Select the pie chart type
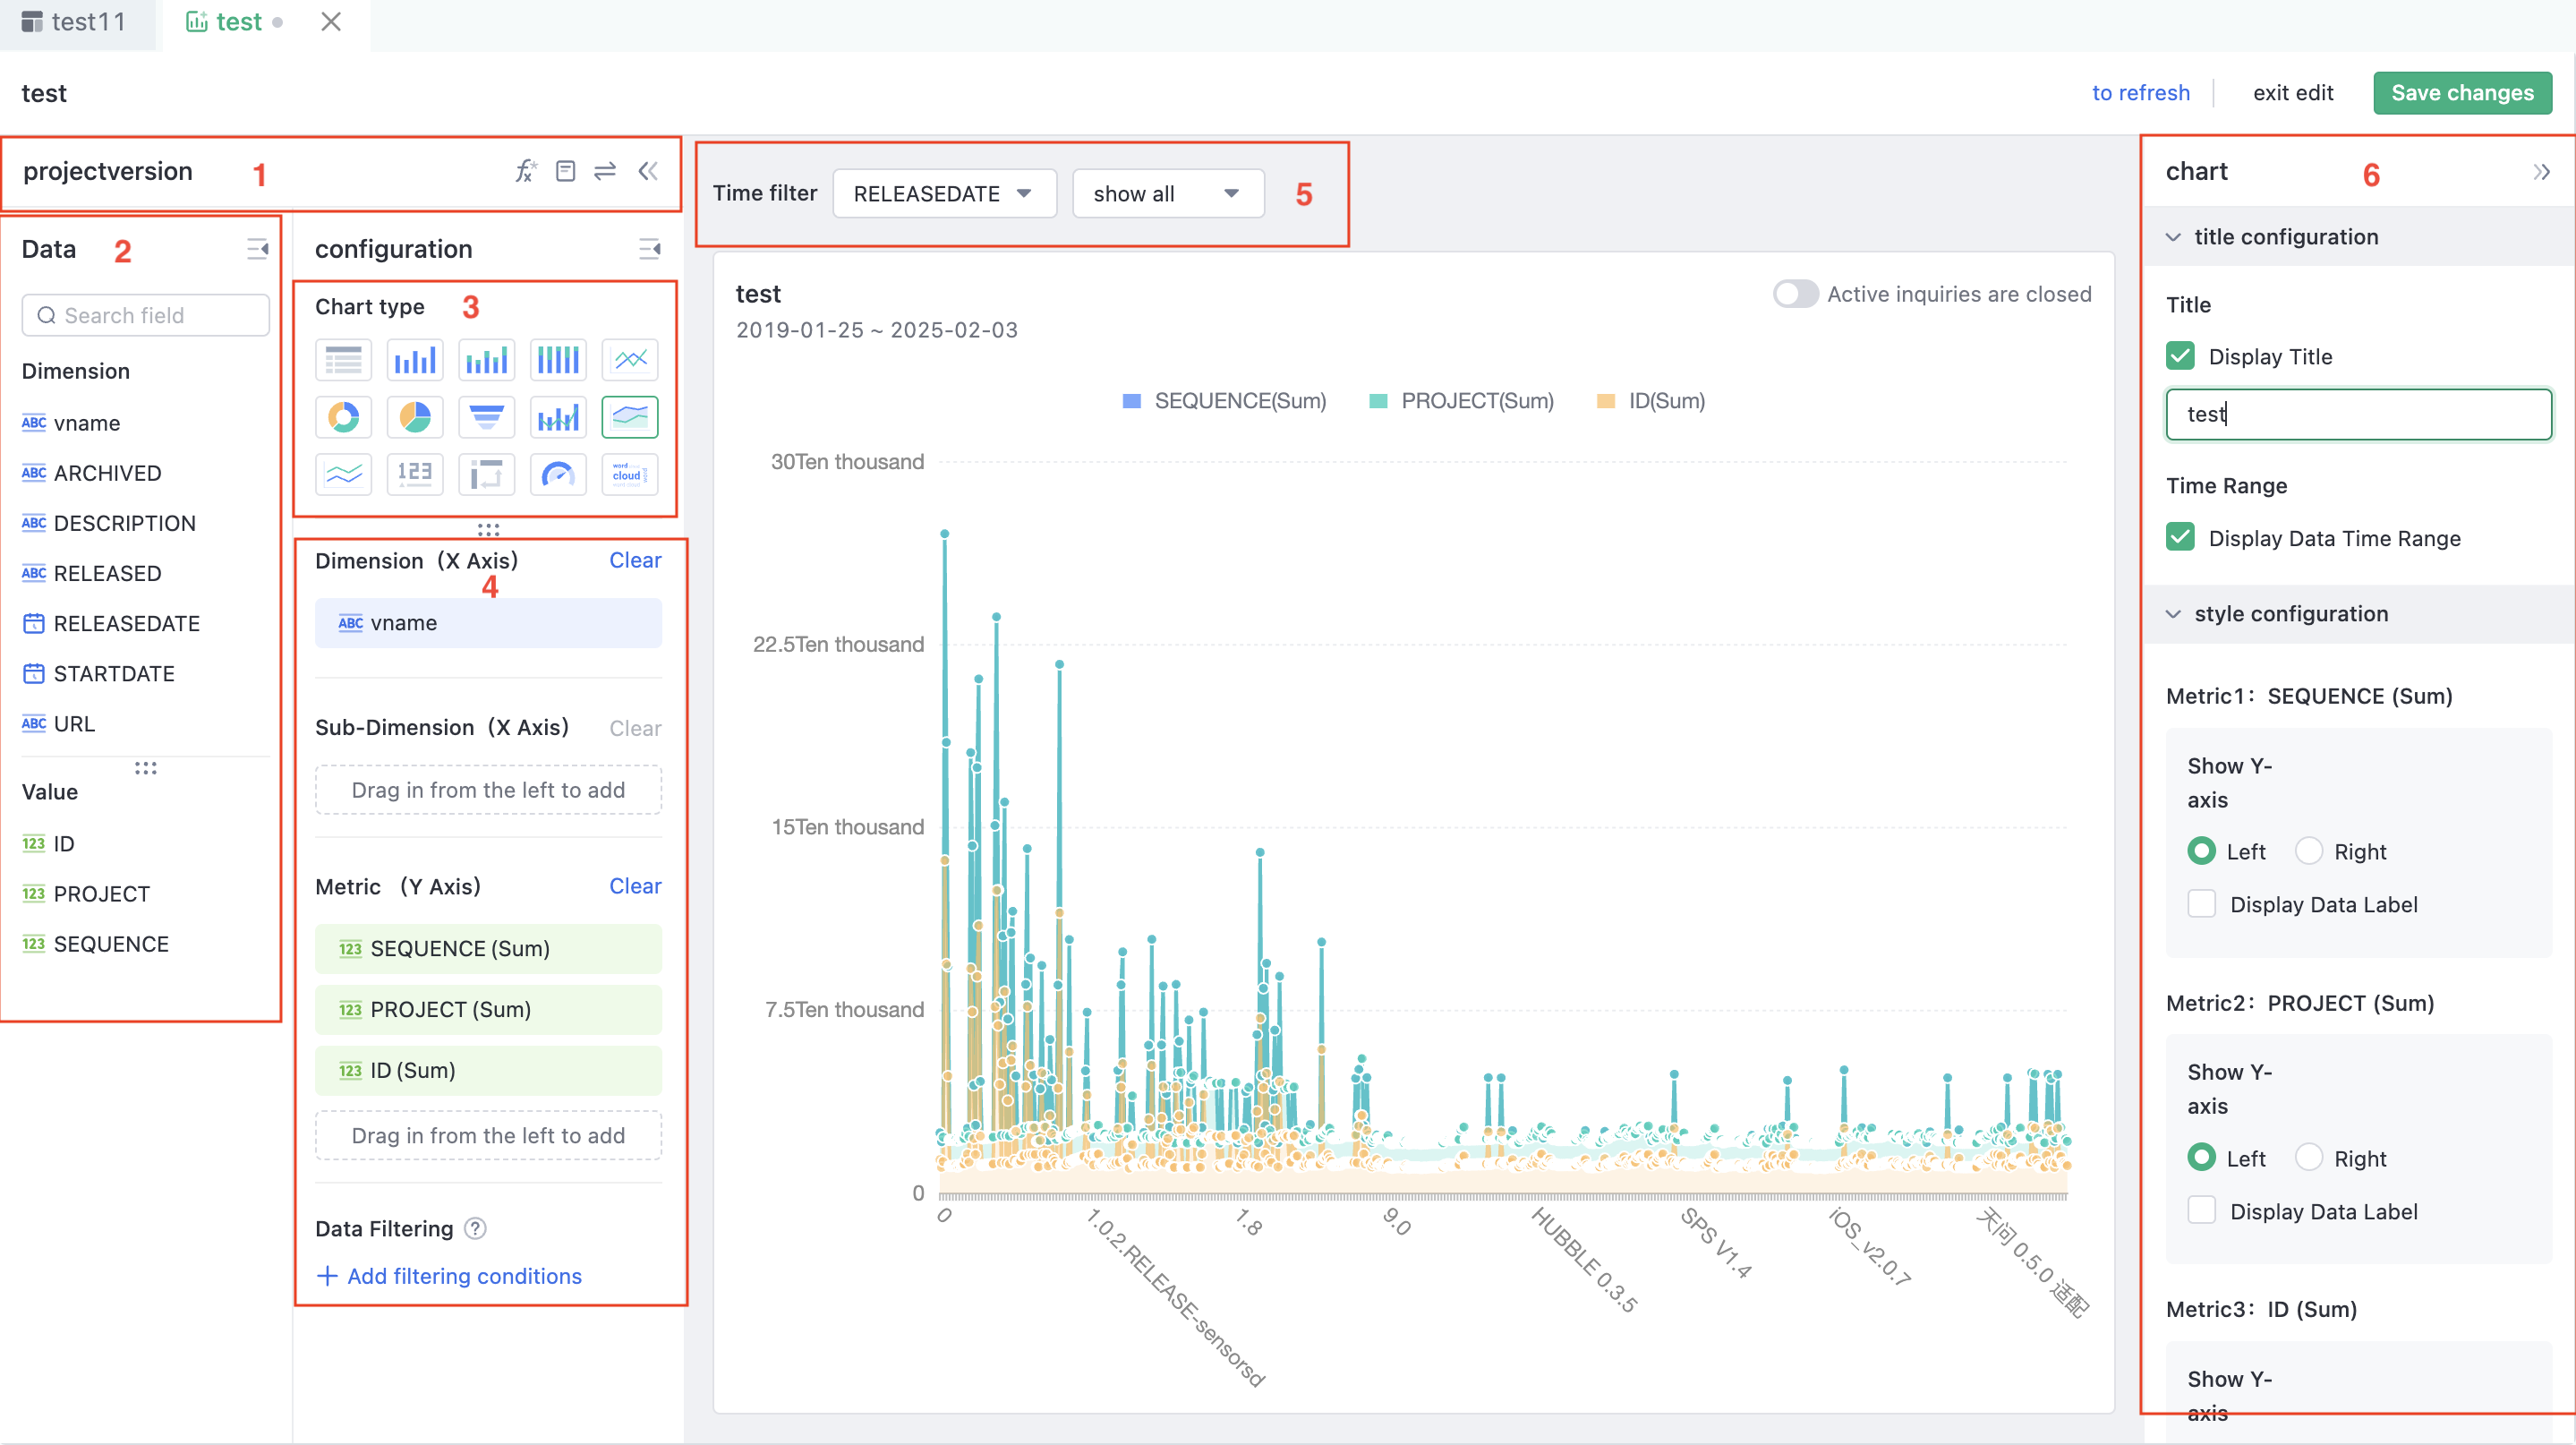 pos(415,417)
